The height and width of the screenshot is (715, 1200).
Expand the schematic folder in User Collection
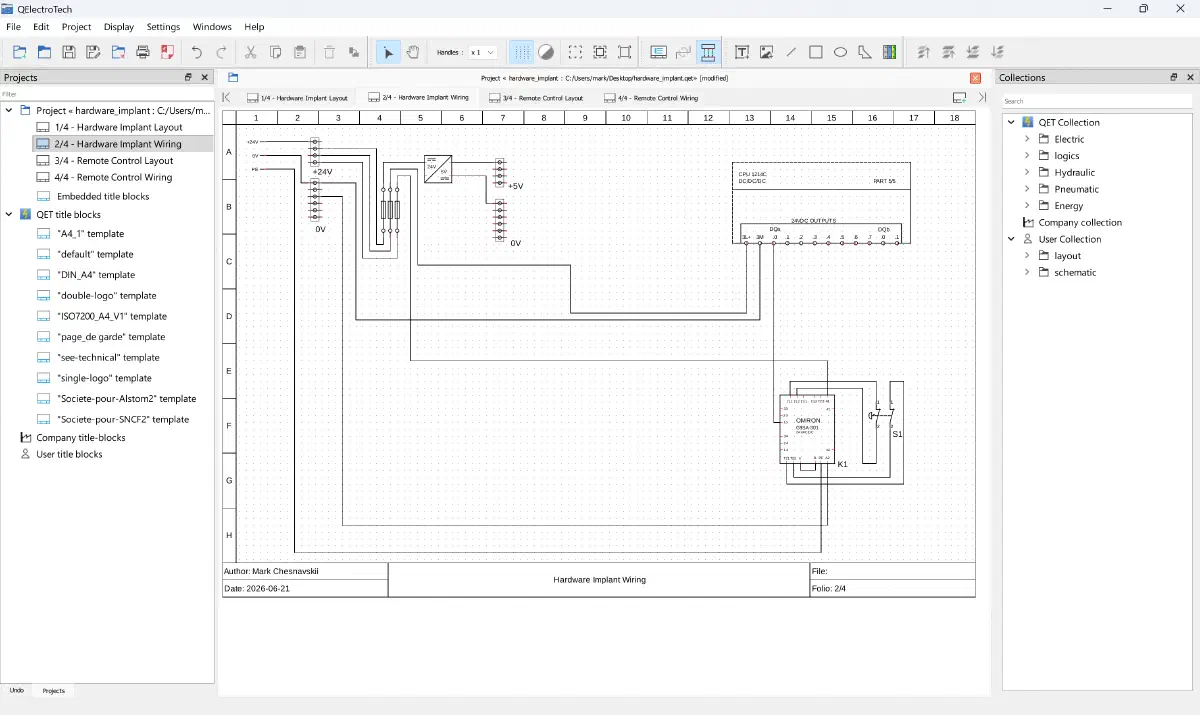tap(1027, 272)
